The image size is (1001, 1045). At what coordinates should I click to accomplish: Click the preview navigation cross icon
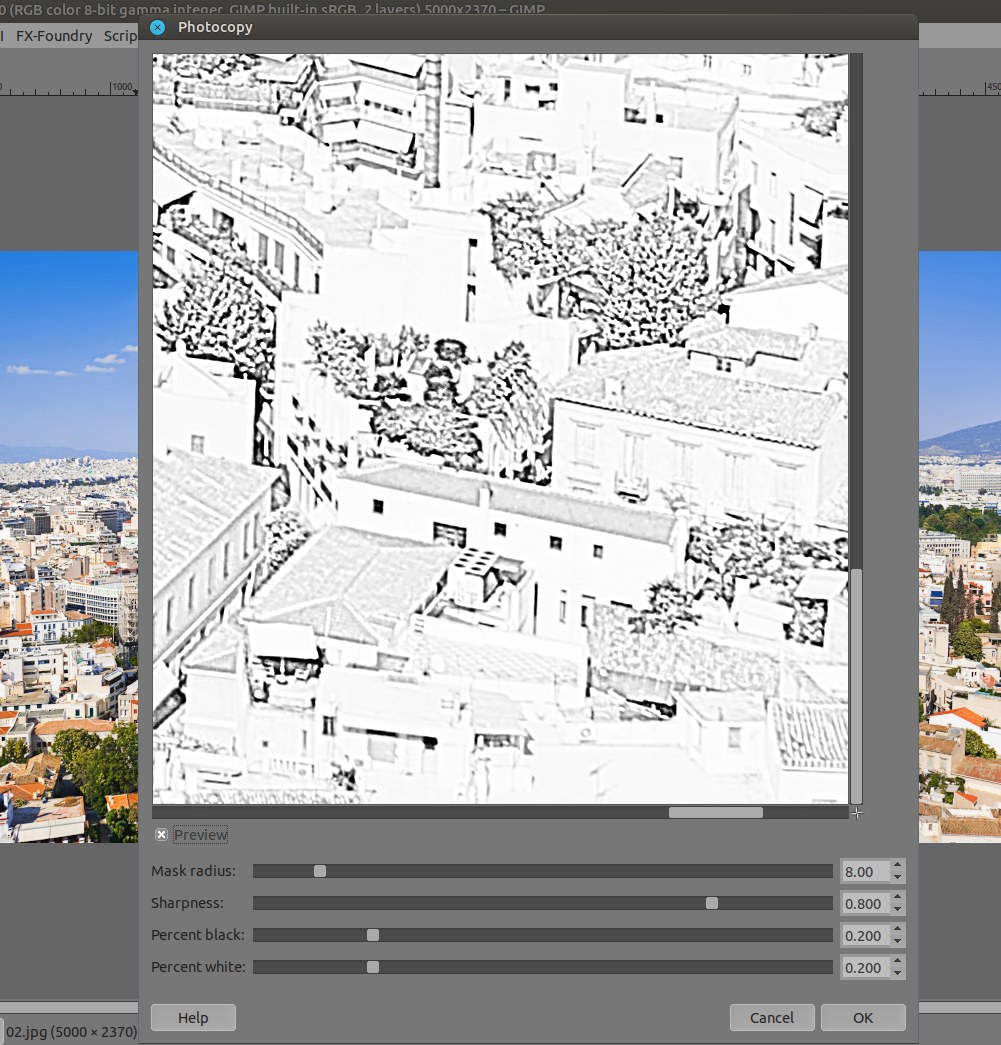856,813
